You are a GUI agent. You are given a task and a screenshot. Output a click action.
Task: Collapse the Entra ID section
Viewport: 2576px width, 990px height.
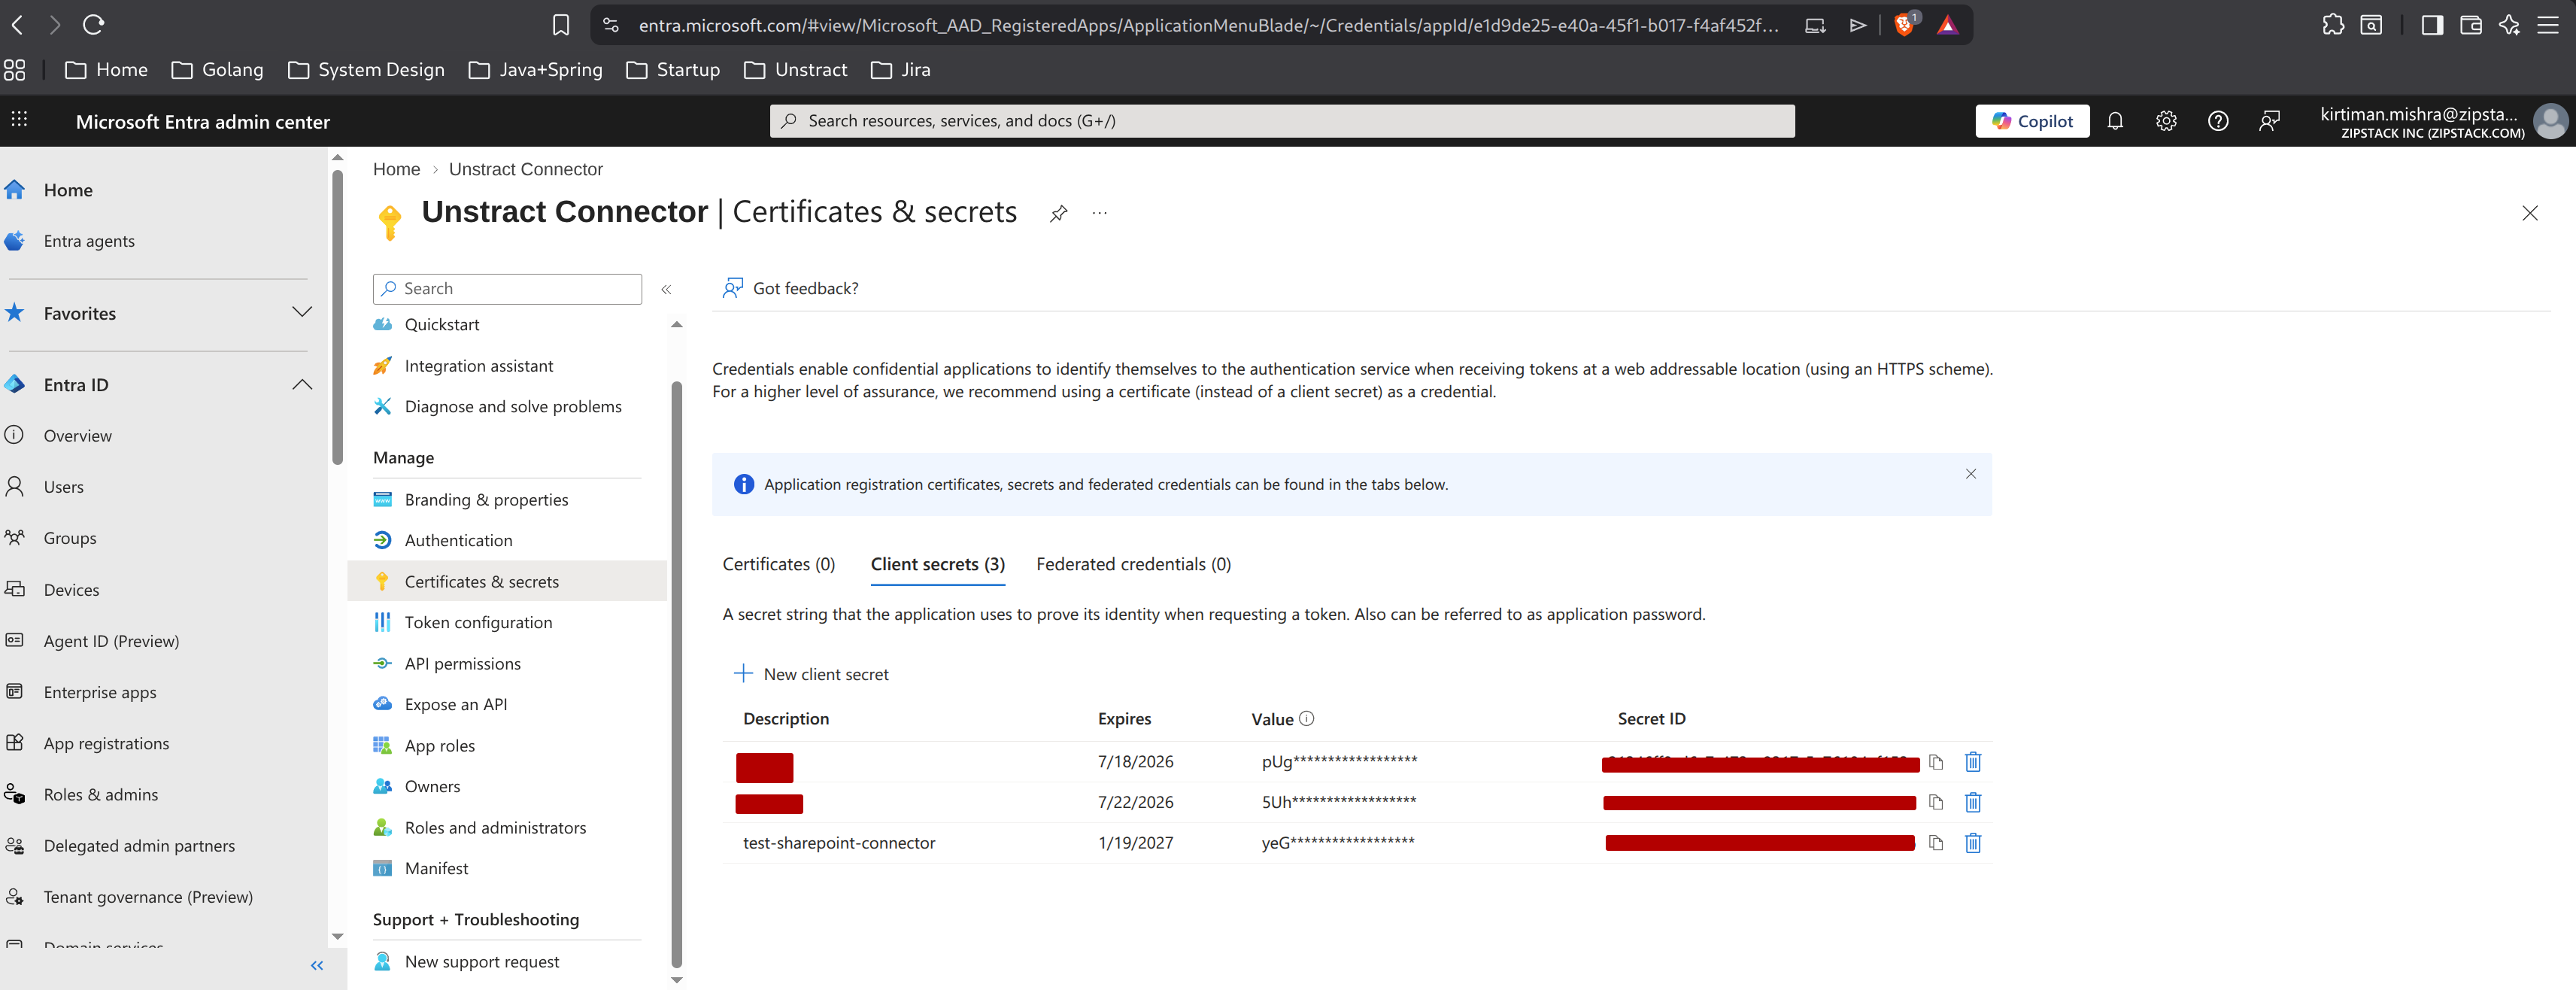(x=302, y=385)
